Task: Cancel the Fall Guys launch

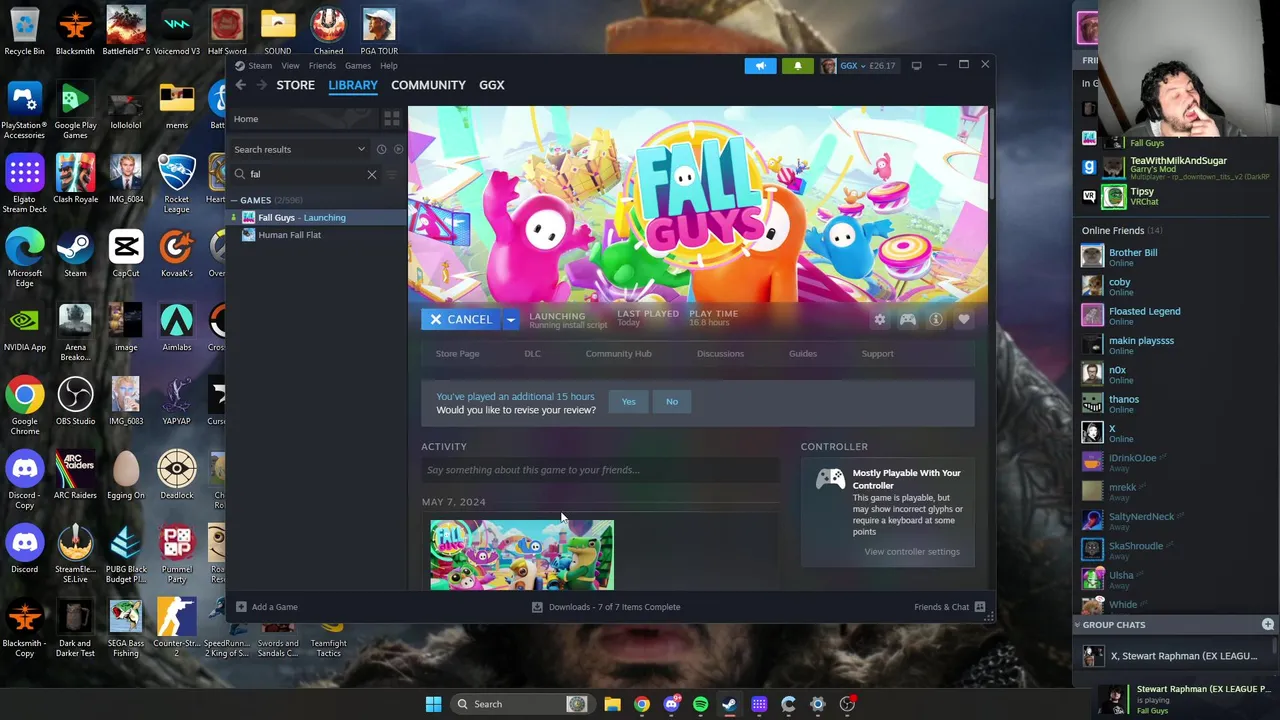Action: pos(461,320)
